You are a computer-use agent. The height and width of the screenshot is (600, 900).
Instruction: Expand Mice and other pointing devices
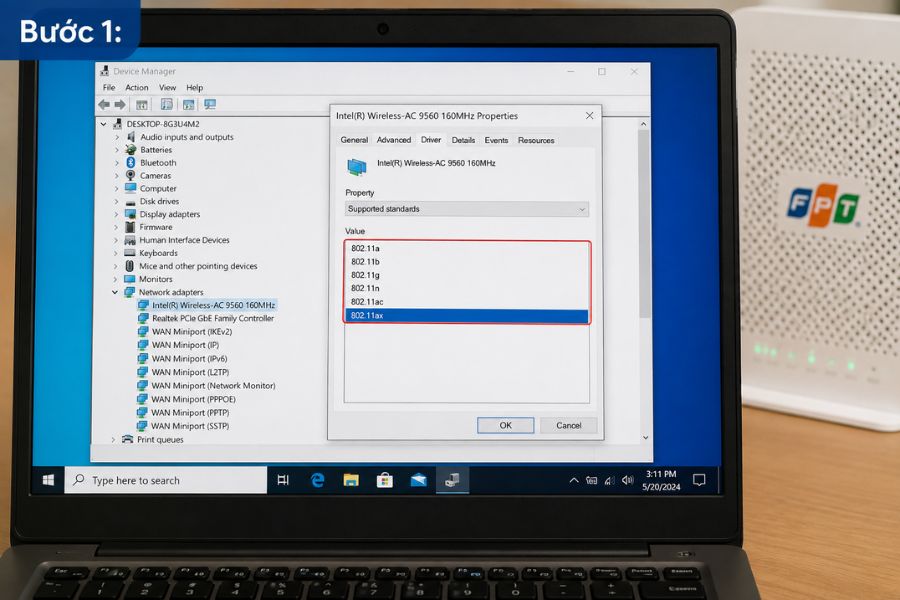115,266
